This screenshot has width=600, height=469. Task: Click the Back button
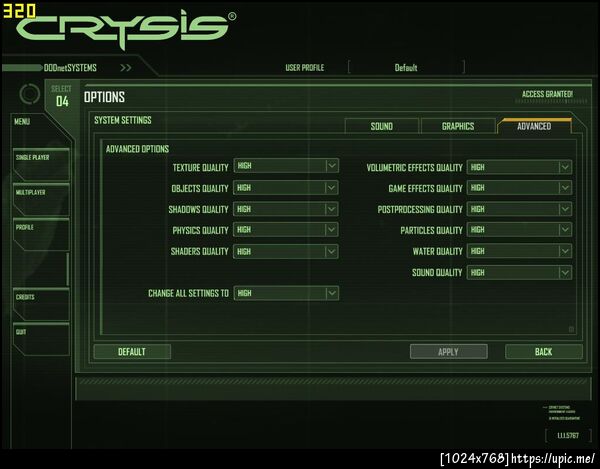point(544,352)
